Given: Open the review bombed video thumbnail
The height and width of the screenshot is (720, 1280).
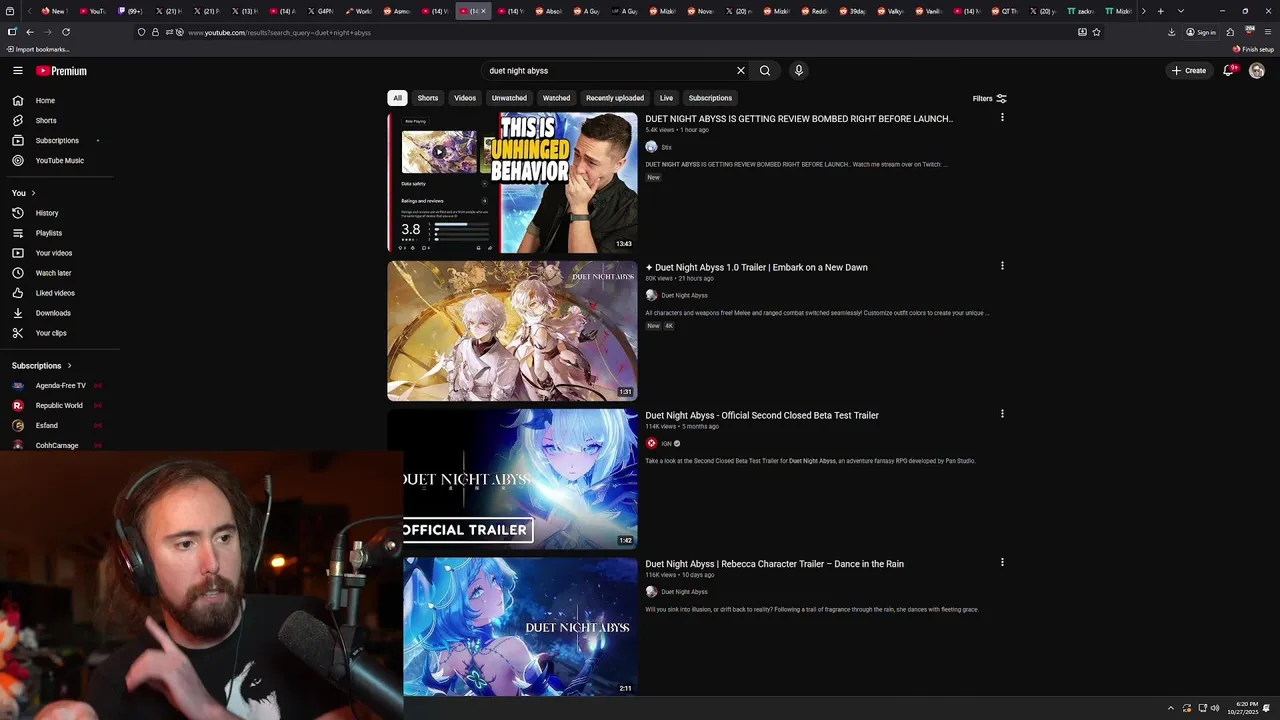Looking at the screenshot, I should 512,182.
